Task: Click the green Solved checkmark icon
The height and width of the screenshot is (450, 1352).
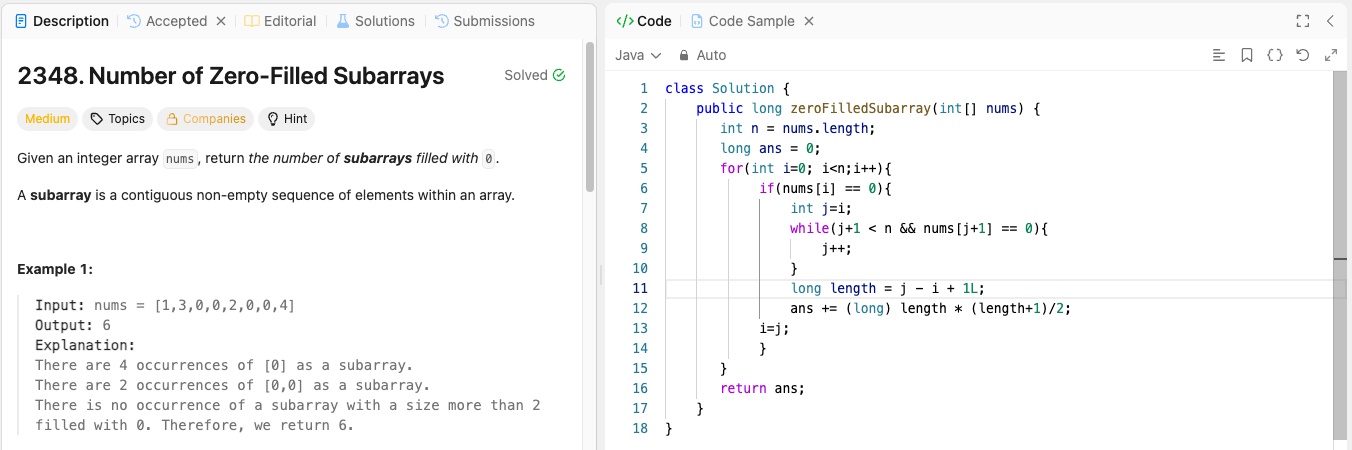Action: tap(559, 75)
